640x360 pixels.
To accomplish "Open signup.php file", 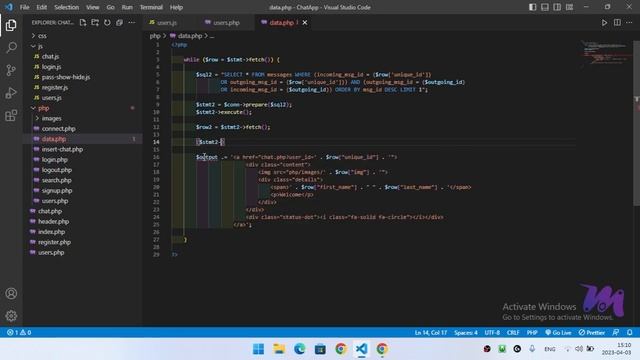I will point(57,191).
